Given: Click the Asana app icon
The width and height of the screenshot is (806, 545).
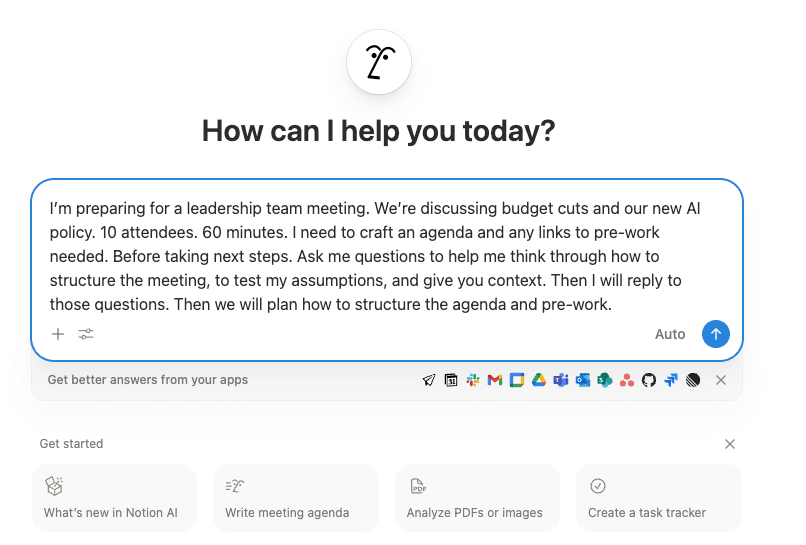Looking at the screenshot, I should coord(627,380).
